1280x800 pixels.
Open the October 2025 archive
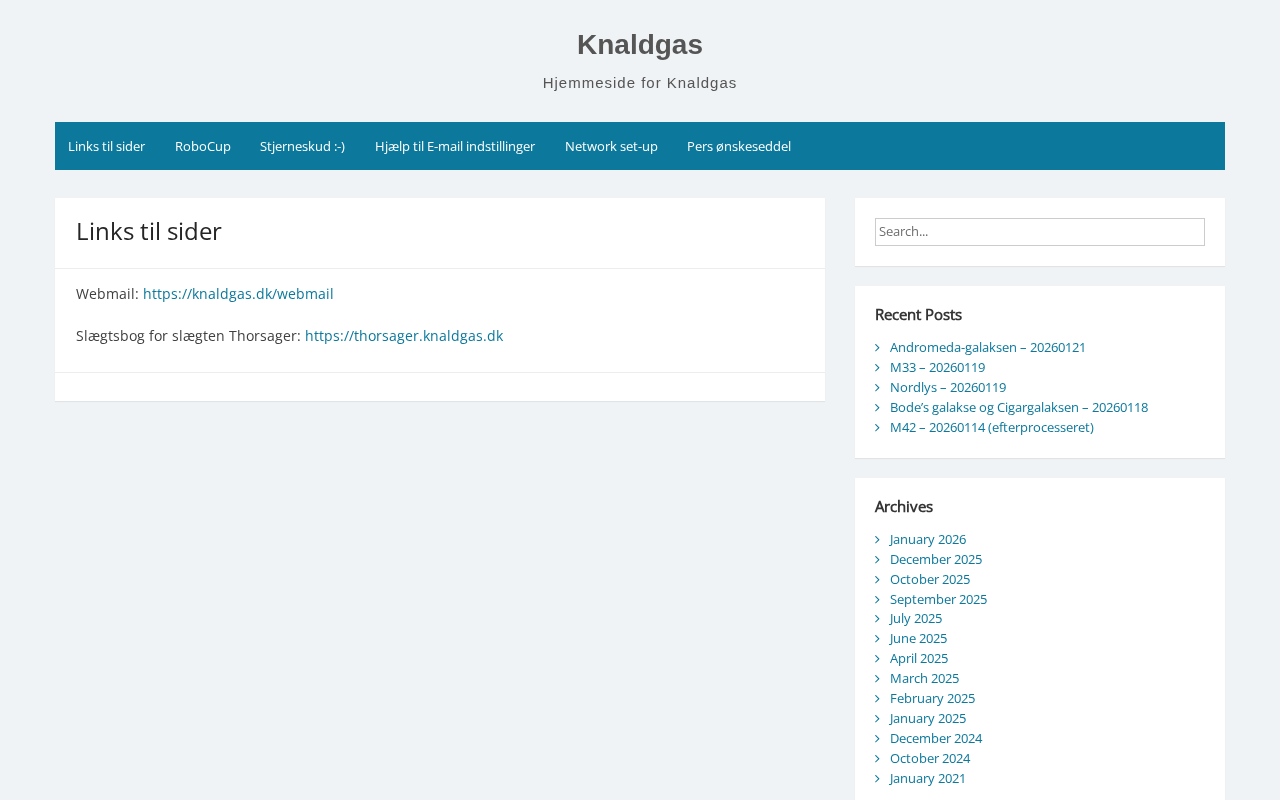pyautogui.click(x=930, y=579)
